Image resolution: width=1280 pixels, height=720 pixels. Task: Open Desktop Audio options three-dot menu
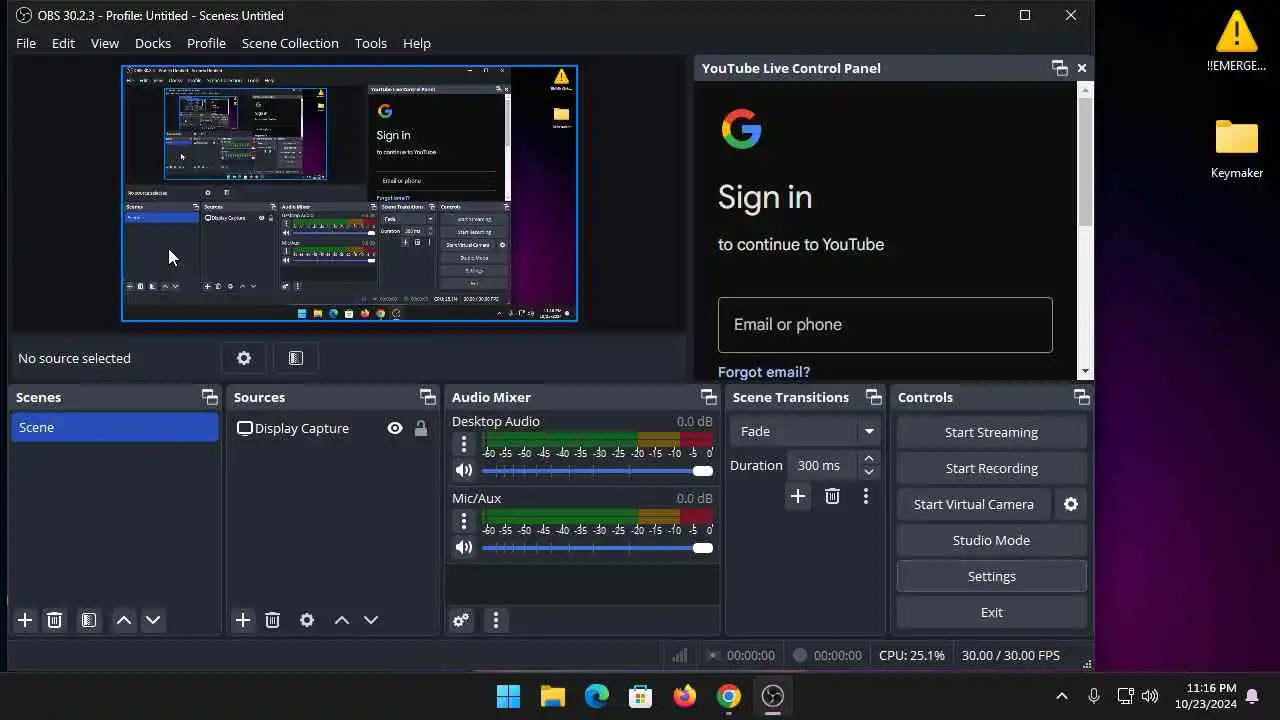coord(463,444)
